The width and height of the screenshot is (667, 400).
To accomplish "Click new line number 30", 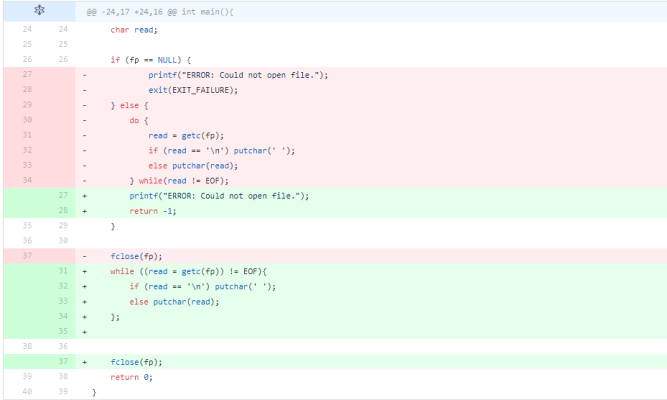I will coord(63,240).
